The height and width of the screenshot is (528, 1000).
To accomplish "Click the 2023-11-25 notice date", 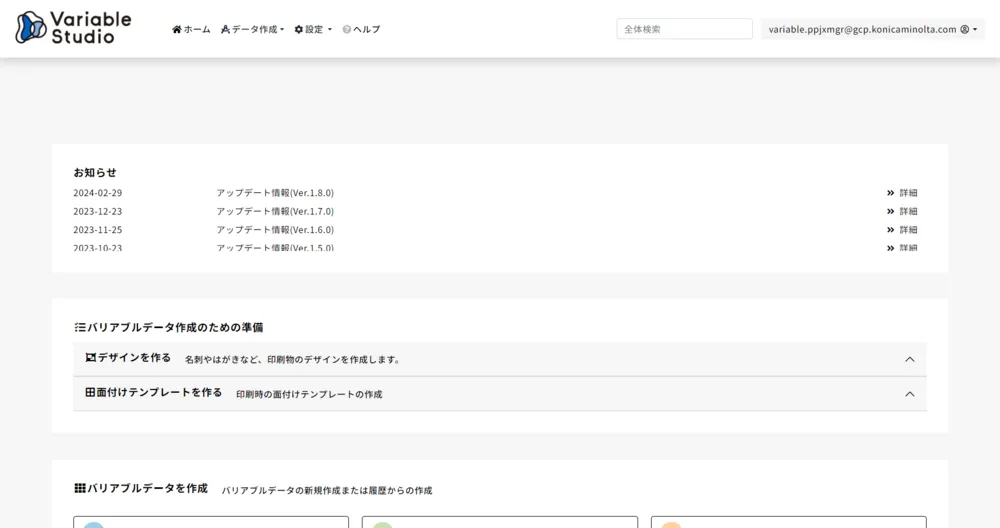I will pyautogui.click(x=98, y=230).
